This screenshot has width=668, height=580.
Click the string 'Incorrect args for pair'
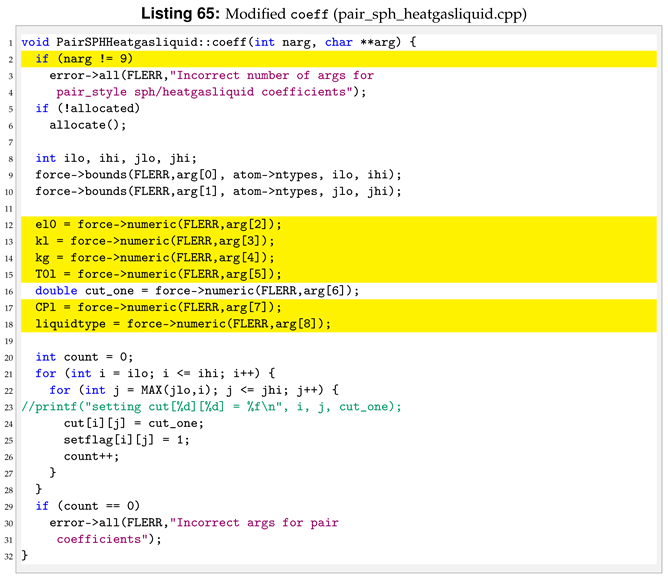click(257, 522)
